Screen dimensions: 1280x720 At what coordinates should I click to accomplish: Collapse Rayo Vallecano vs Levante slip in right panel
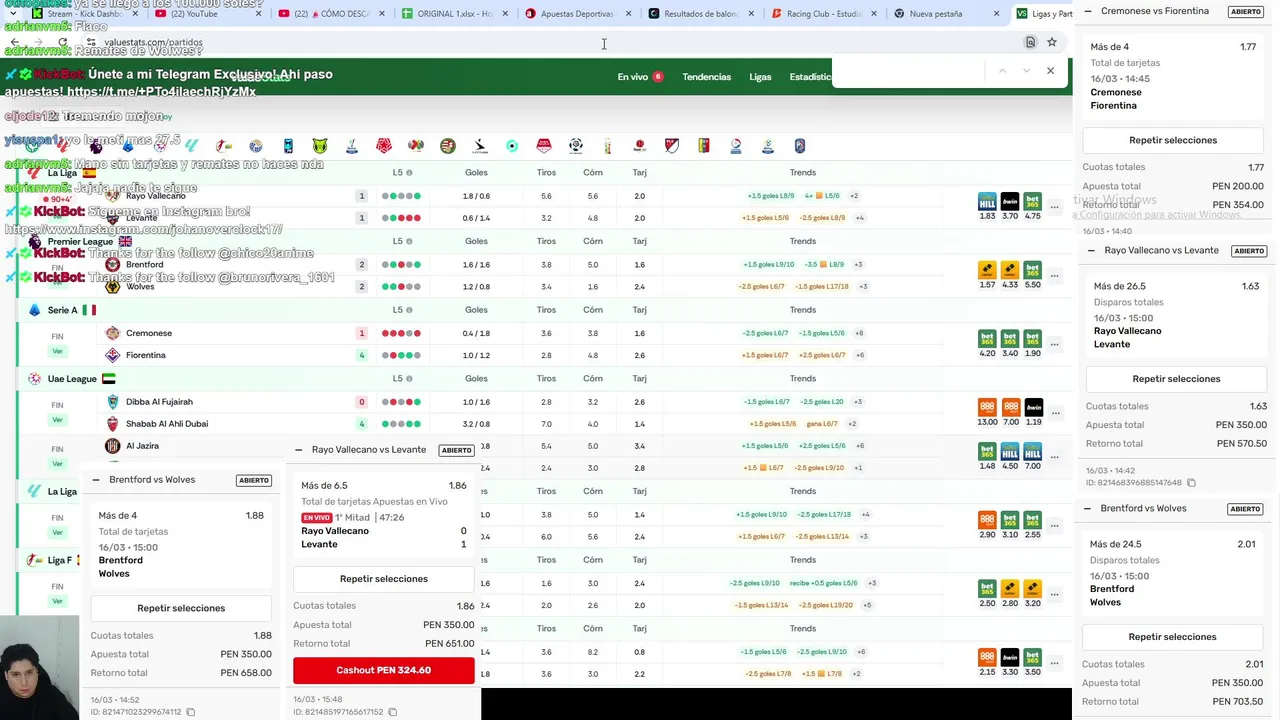point(1091,251)
